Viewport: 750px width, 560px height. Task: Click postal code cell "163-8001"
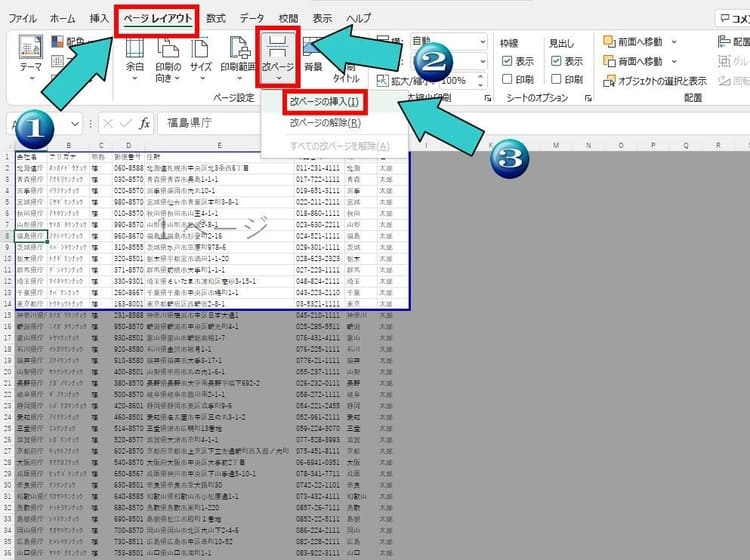128,304
